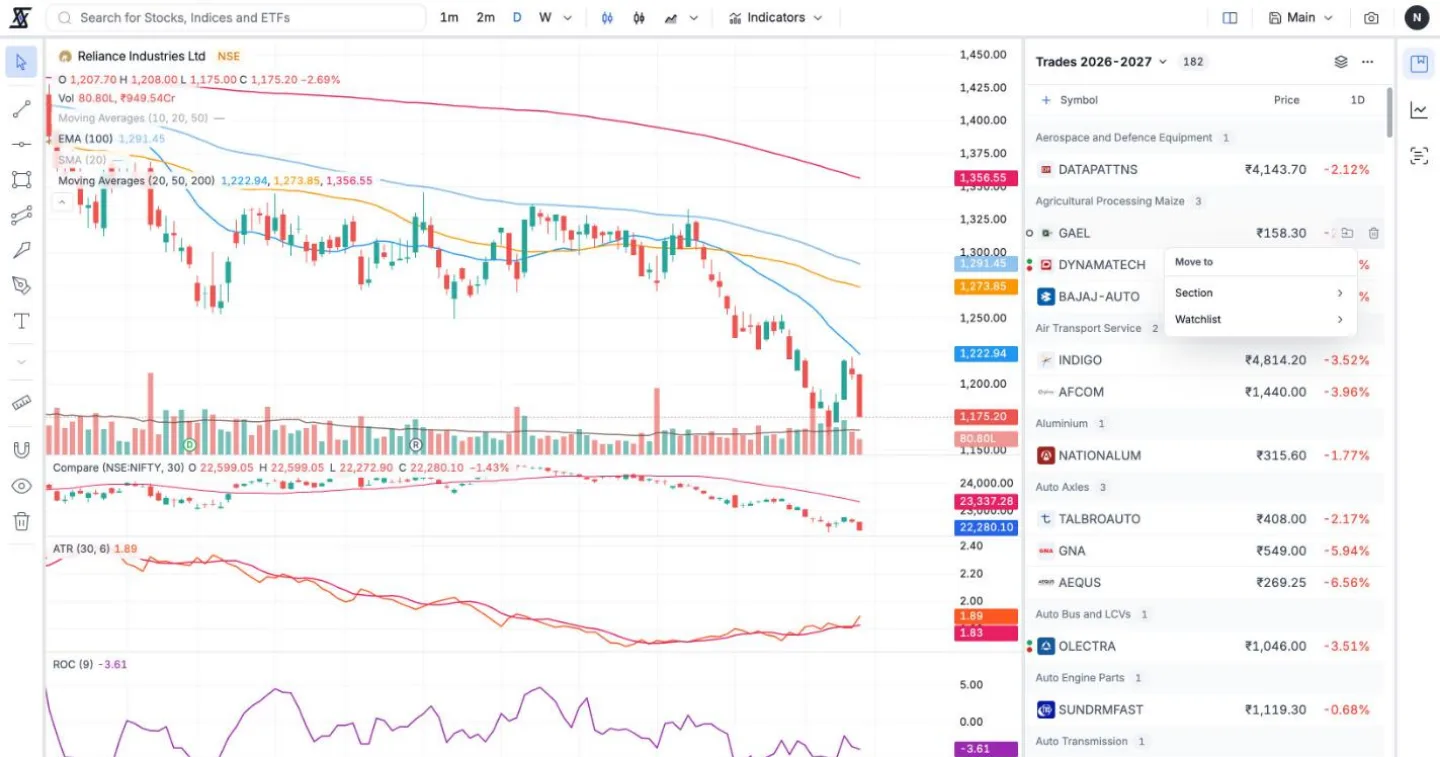Switch to the 1m timeframe
The height and width of the screenshot is (757, 1440).
(x=449, y=18)
